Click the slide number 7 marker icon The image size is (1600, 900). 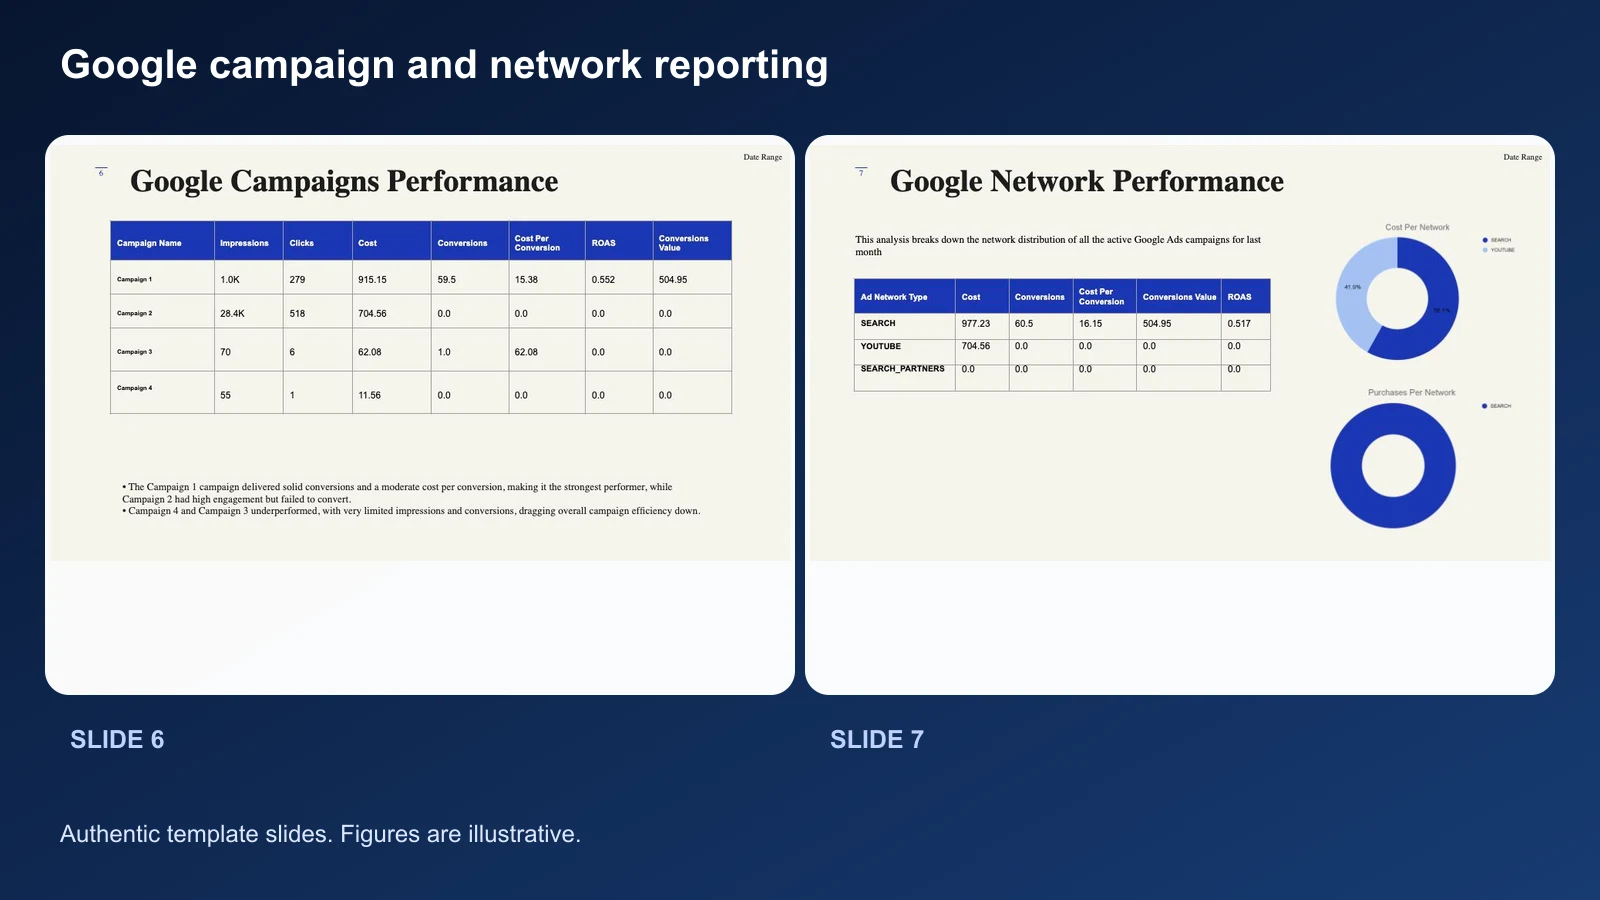pos(861,171)
